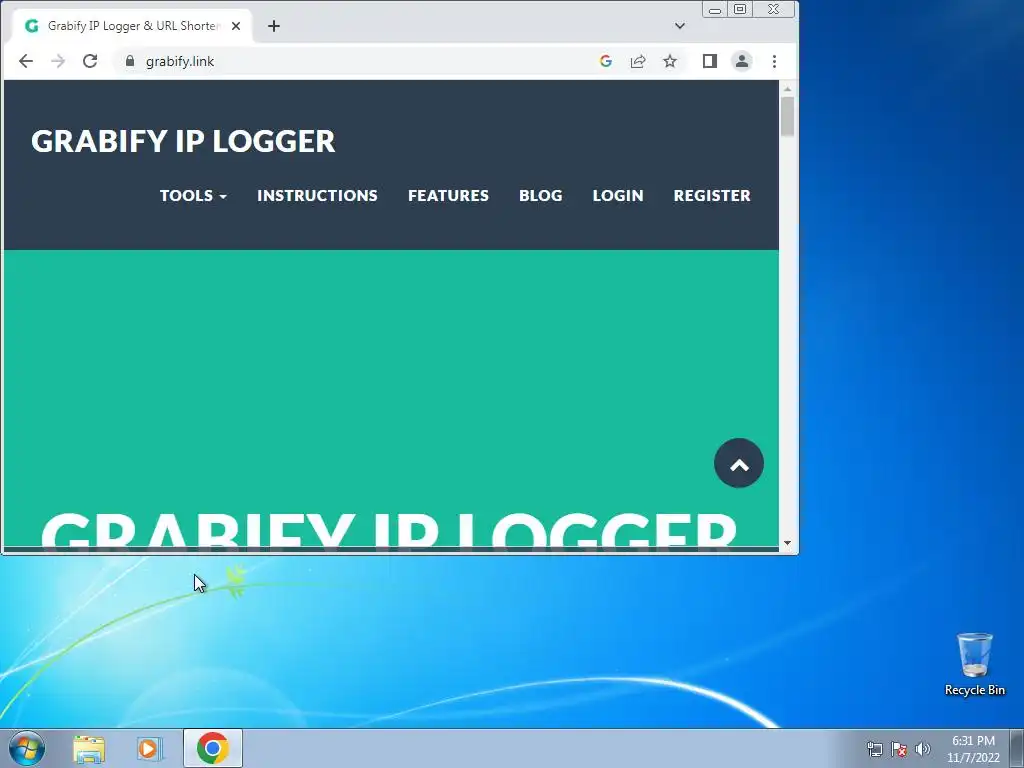The height and width of the screenshot is (768, 1024).
Task: Launch Windows Media Player from taskbar
Action: tap(149, 748)
